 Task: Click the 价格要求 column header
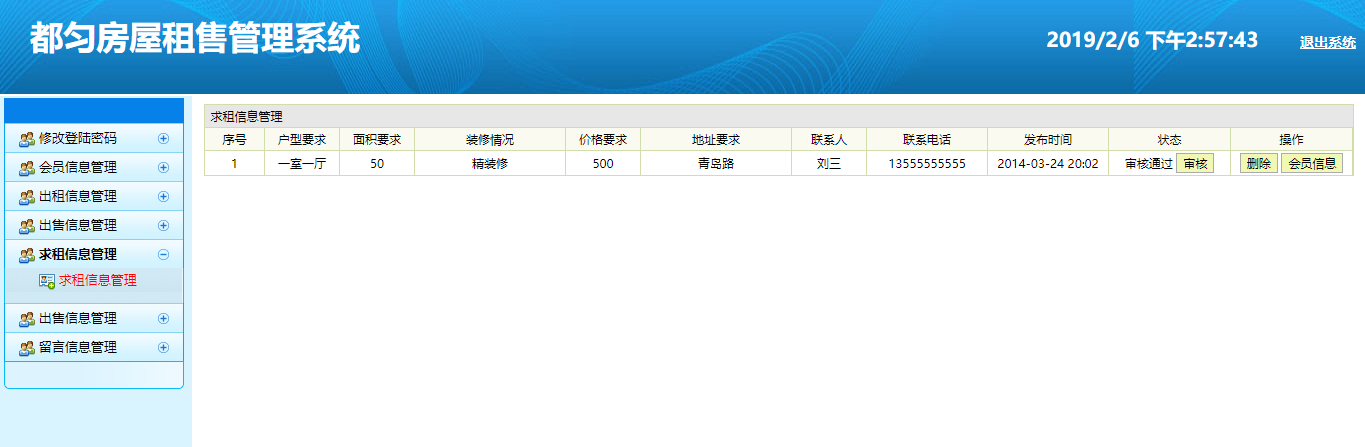pyautogui.click(x=603, y=139)
